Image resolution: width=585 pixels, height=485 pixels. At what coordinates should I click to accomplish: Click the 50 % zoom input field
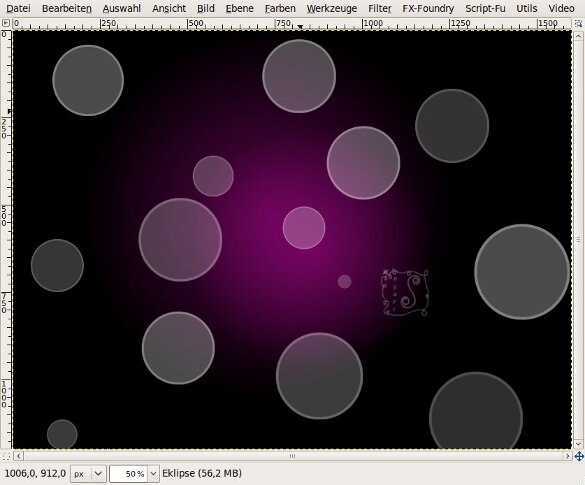(x=129, y=474)
